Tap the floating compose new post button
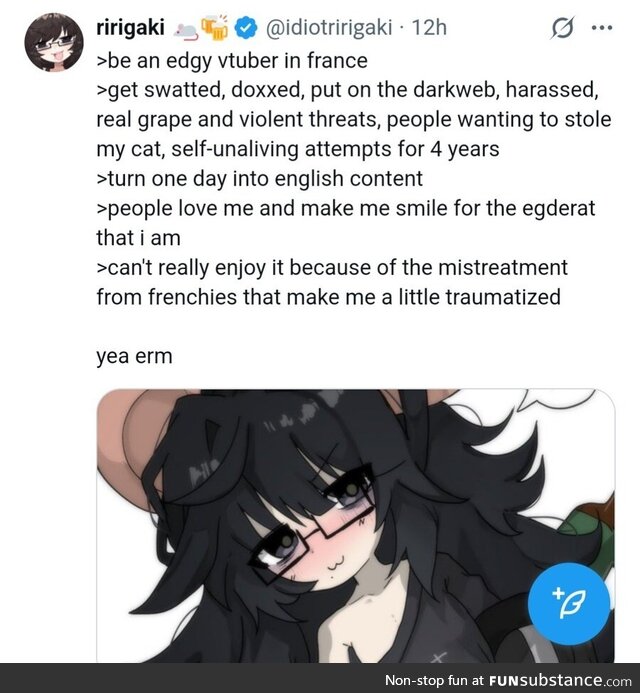 coord(569,604)
